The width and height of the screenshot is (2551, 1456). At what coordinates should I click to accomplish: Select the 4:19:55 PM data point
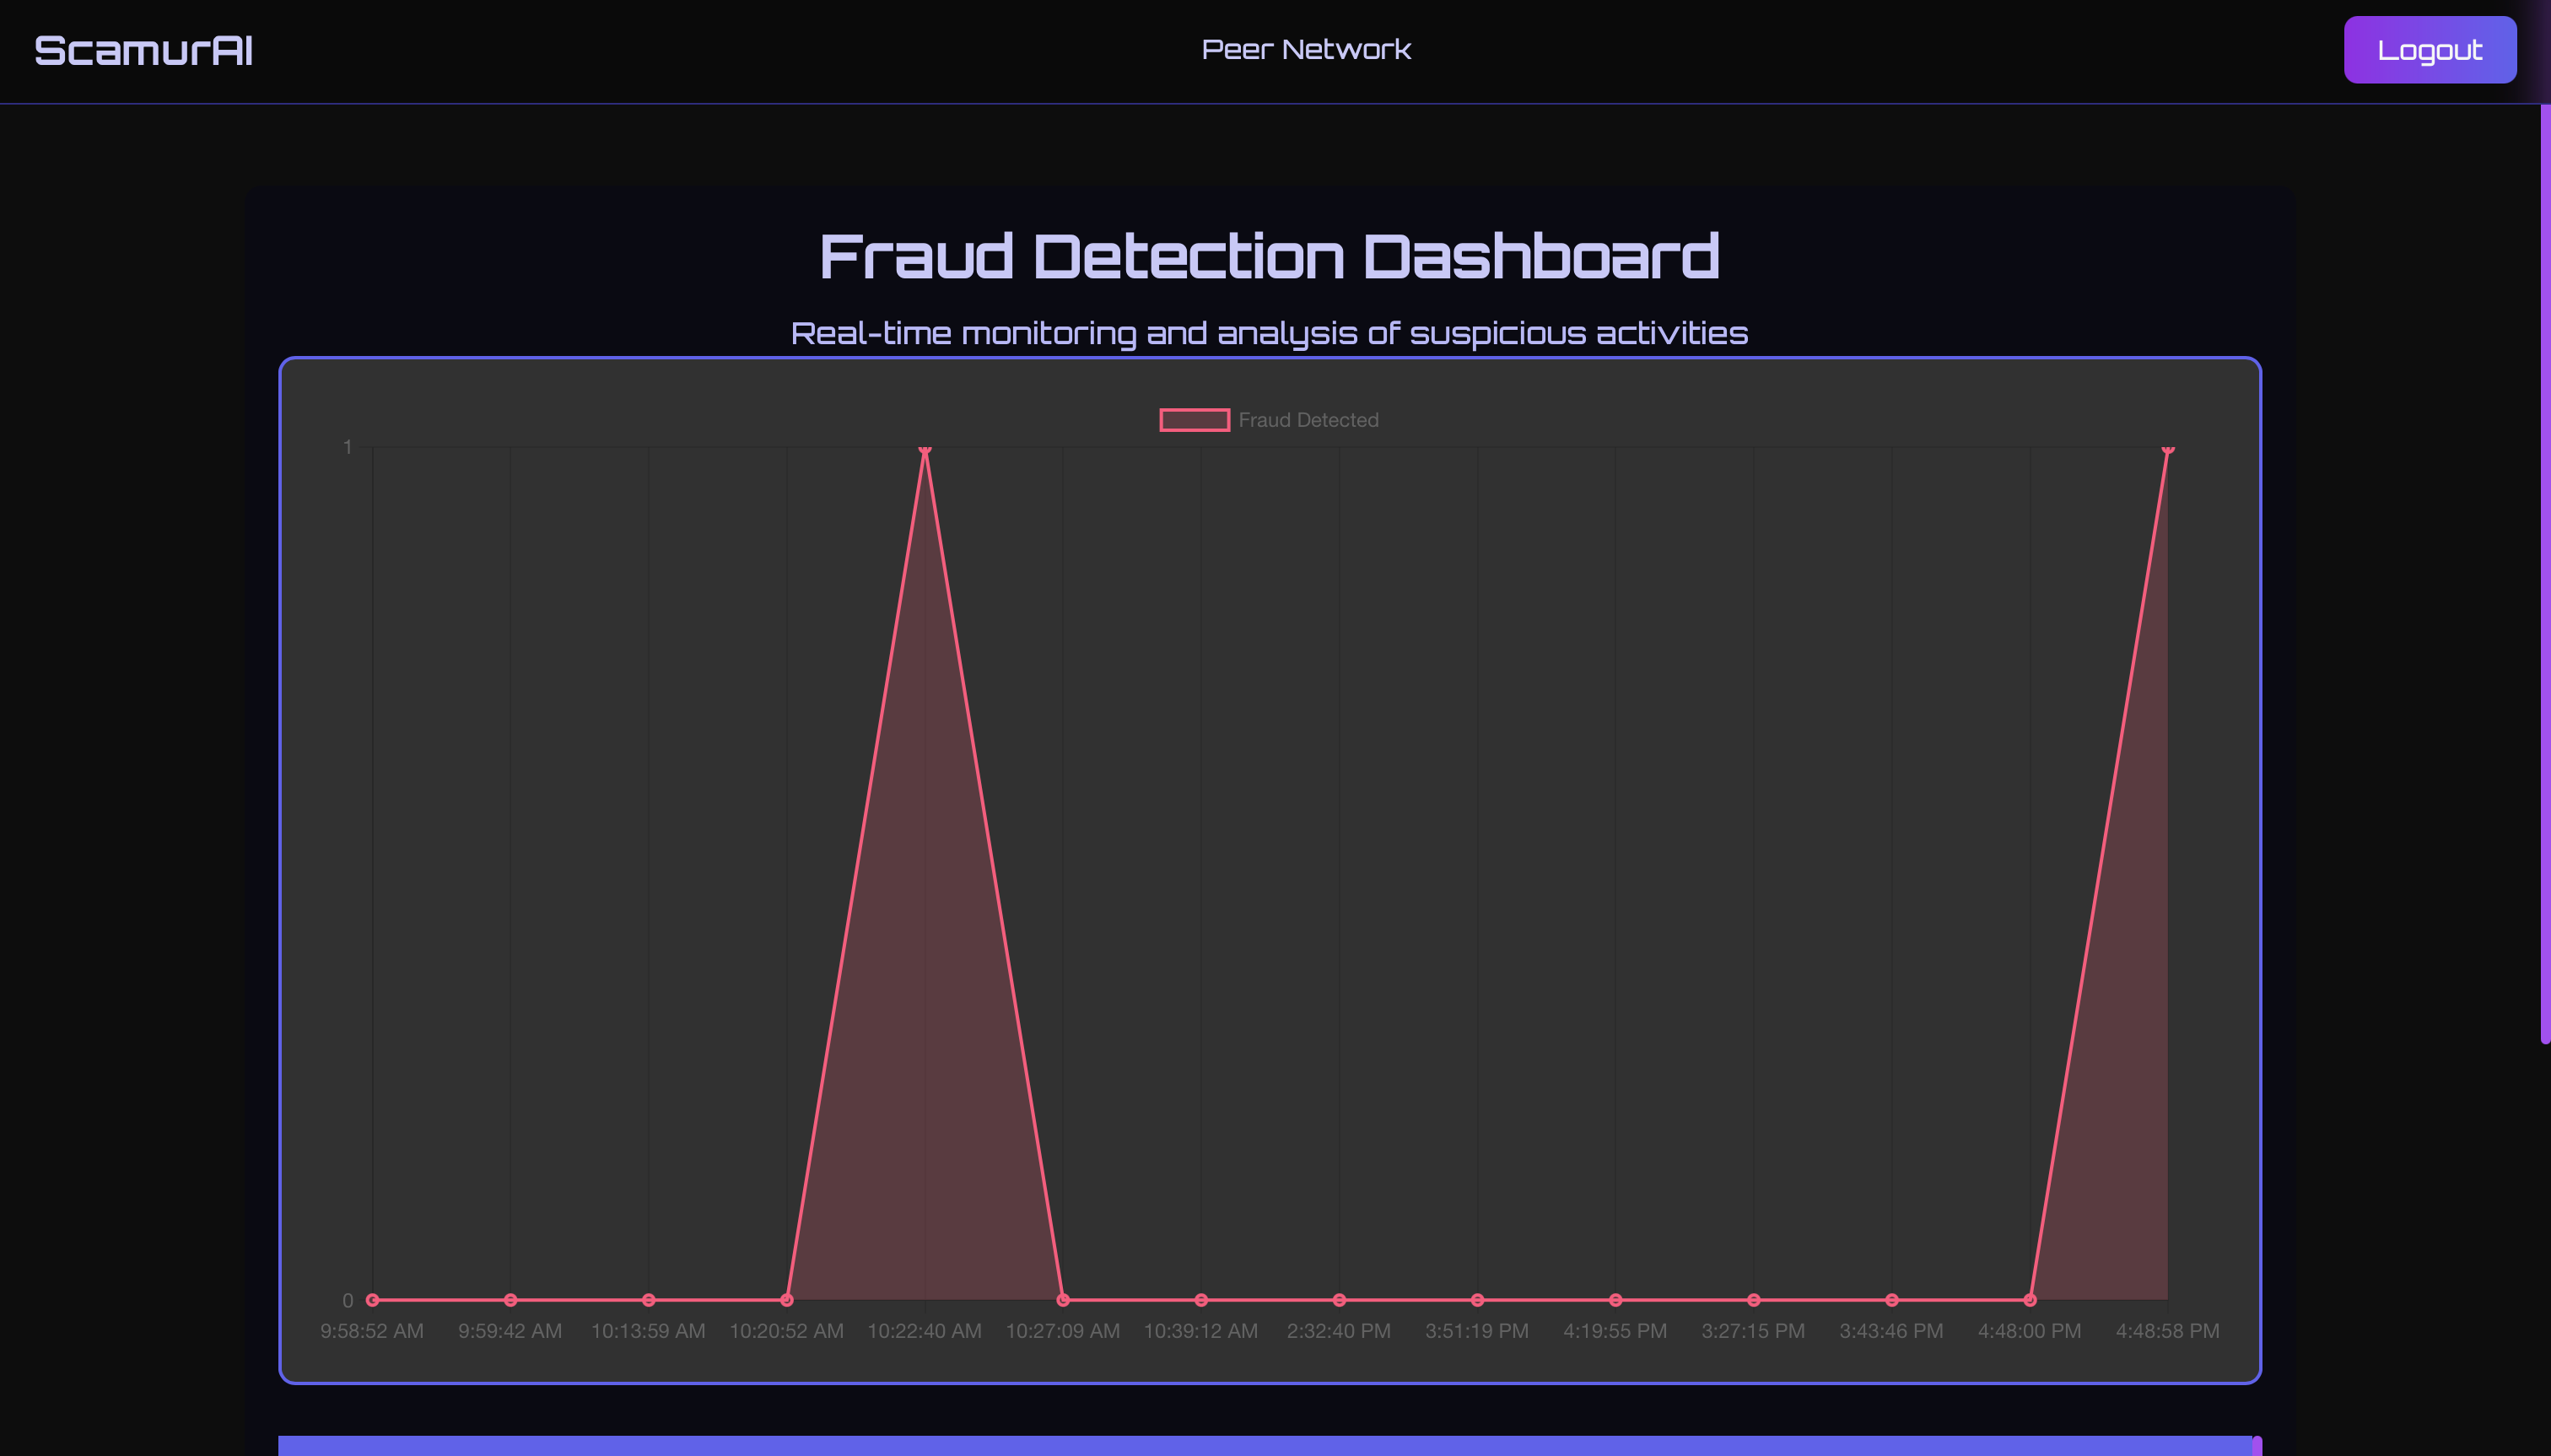click(1615, 1300)
